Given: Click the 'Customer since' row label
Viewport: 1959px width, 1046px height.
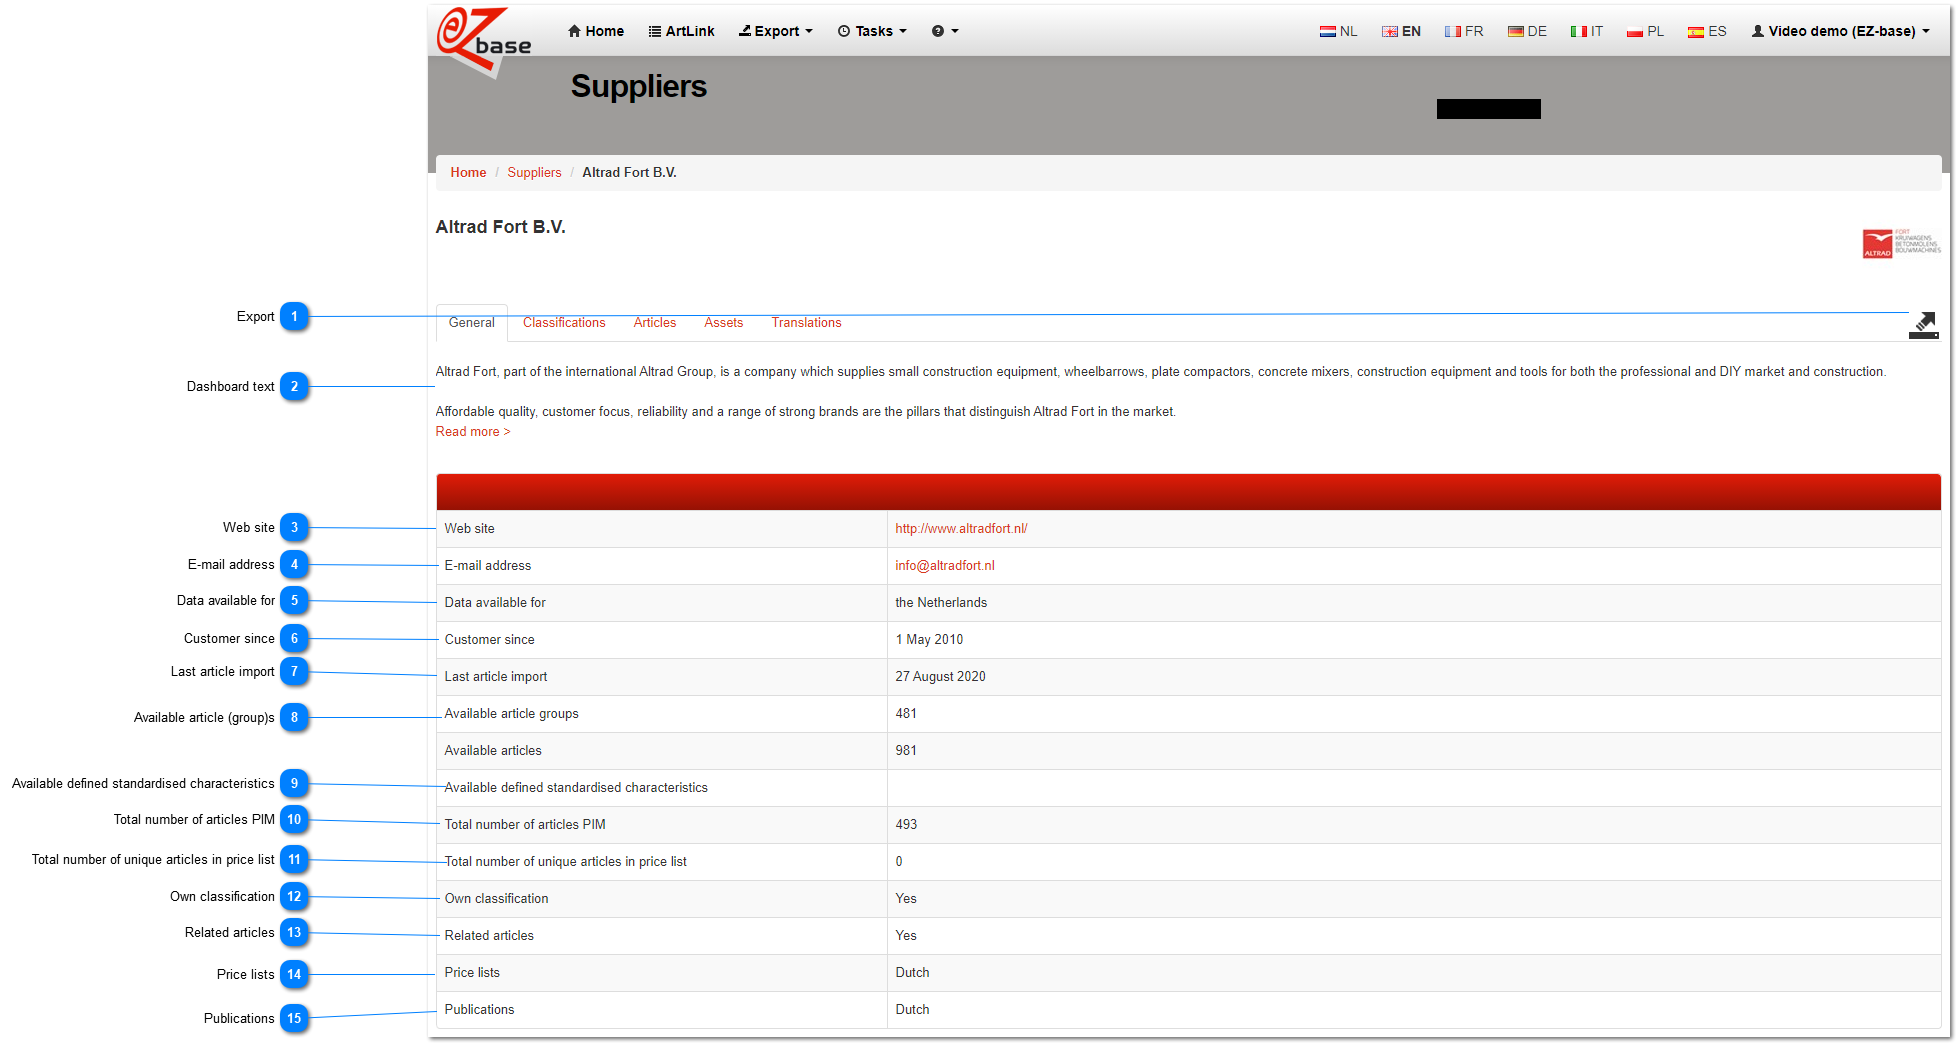Looking at the screenshot, I should pos(489,640).
